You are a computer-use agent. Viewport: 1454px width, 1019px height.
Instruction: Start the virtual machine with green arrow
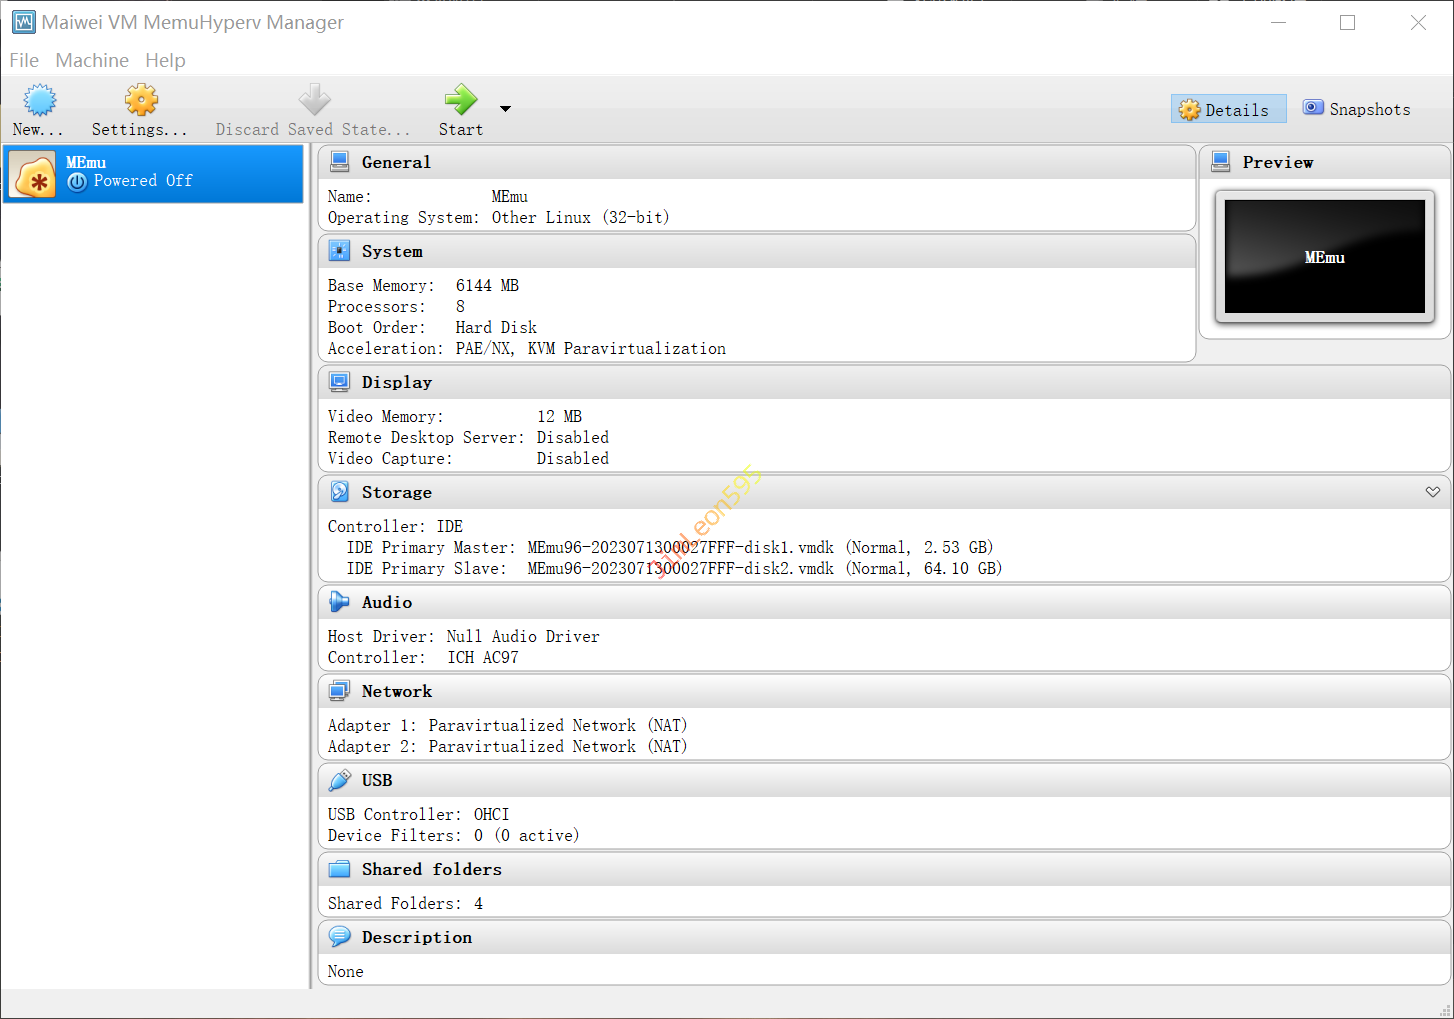point(460,101)
